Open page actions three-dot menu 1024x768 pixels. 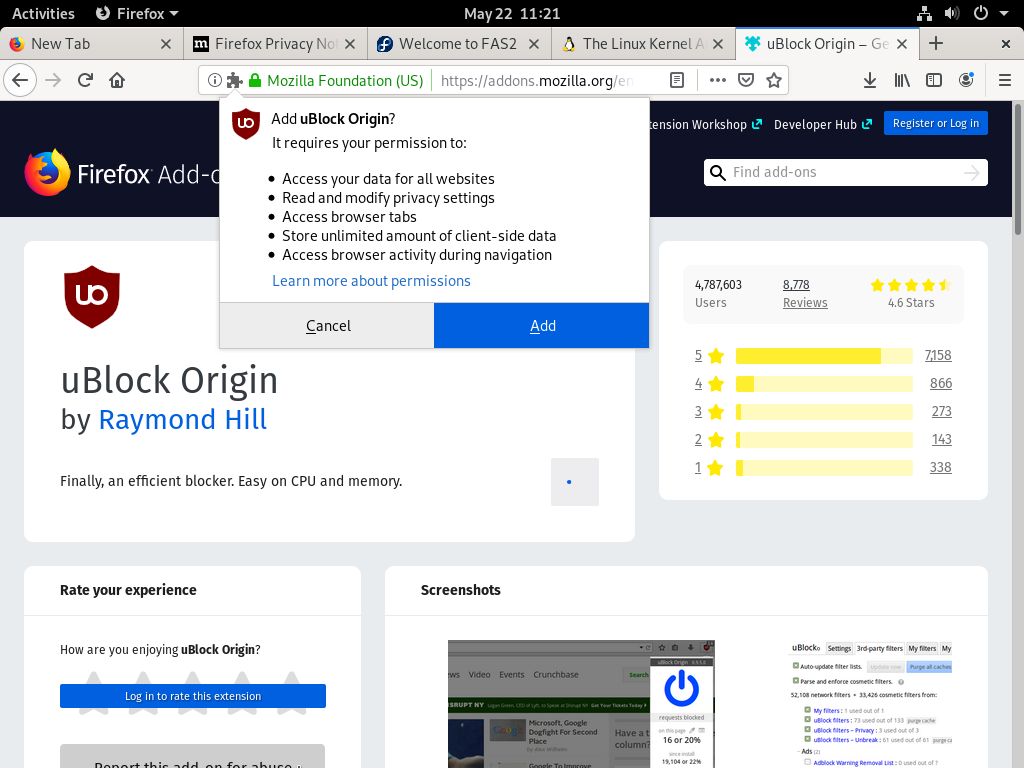(718, 80)
